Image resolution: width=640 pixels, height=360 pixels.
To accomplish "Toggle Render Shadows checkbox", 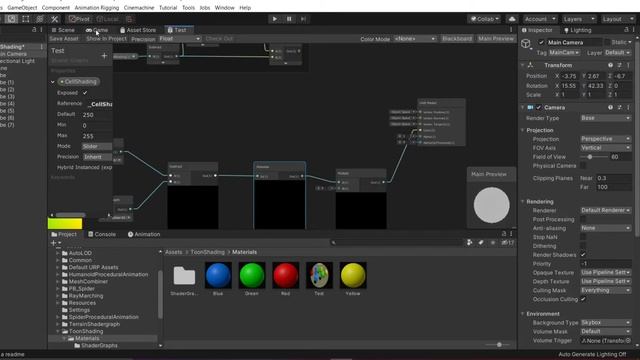I will coord(583,255).
